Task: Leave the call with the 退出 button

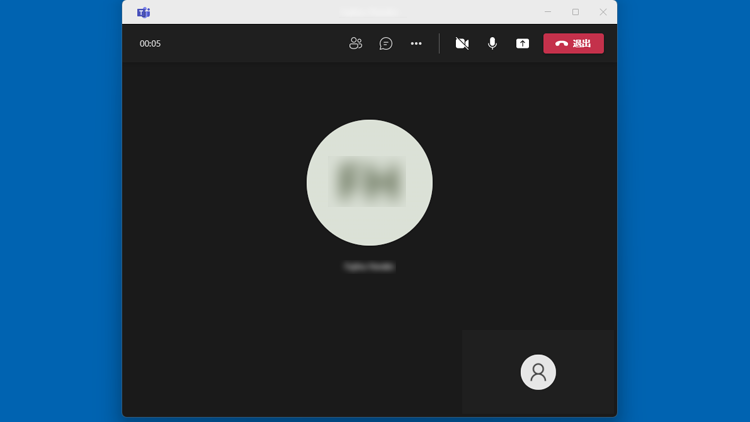Action: (573, 43)
